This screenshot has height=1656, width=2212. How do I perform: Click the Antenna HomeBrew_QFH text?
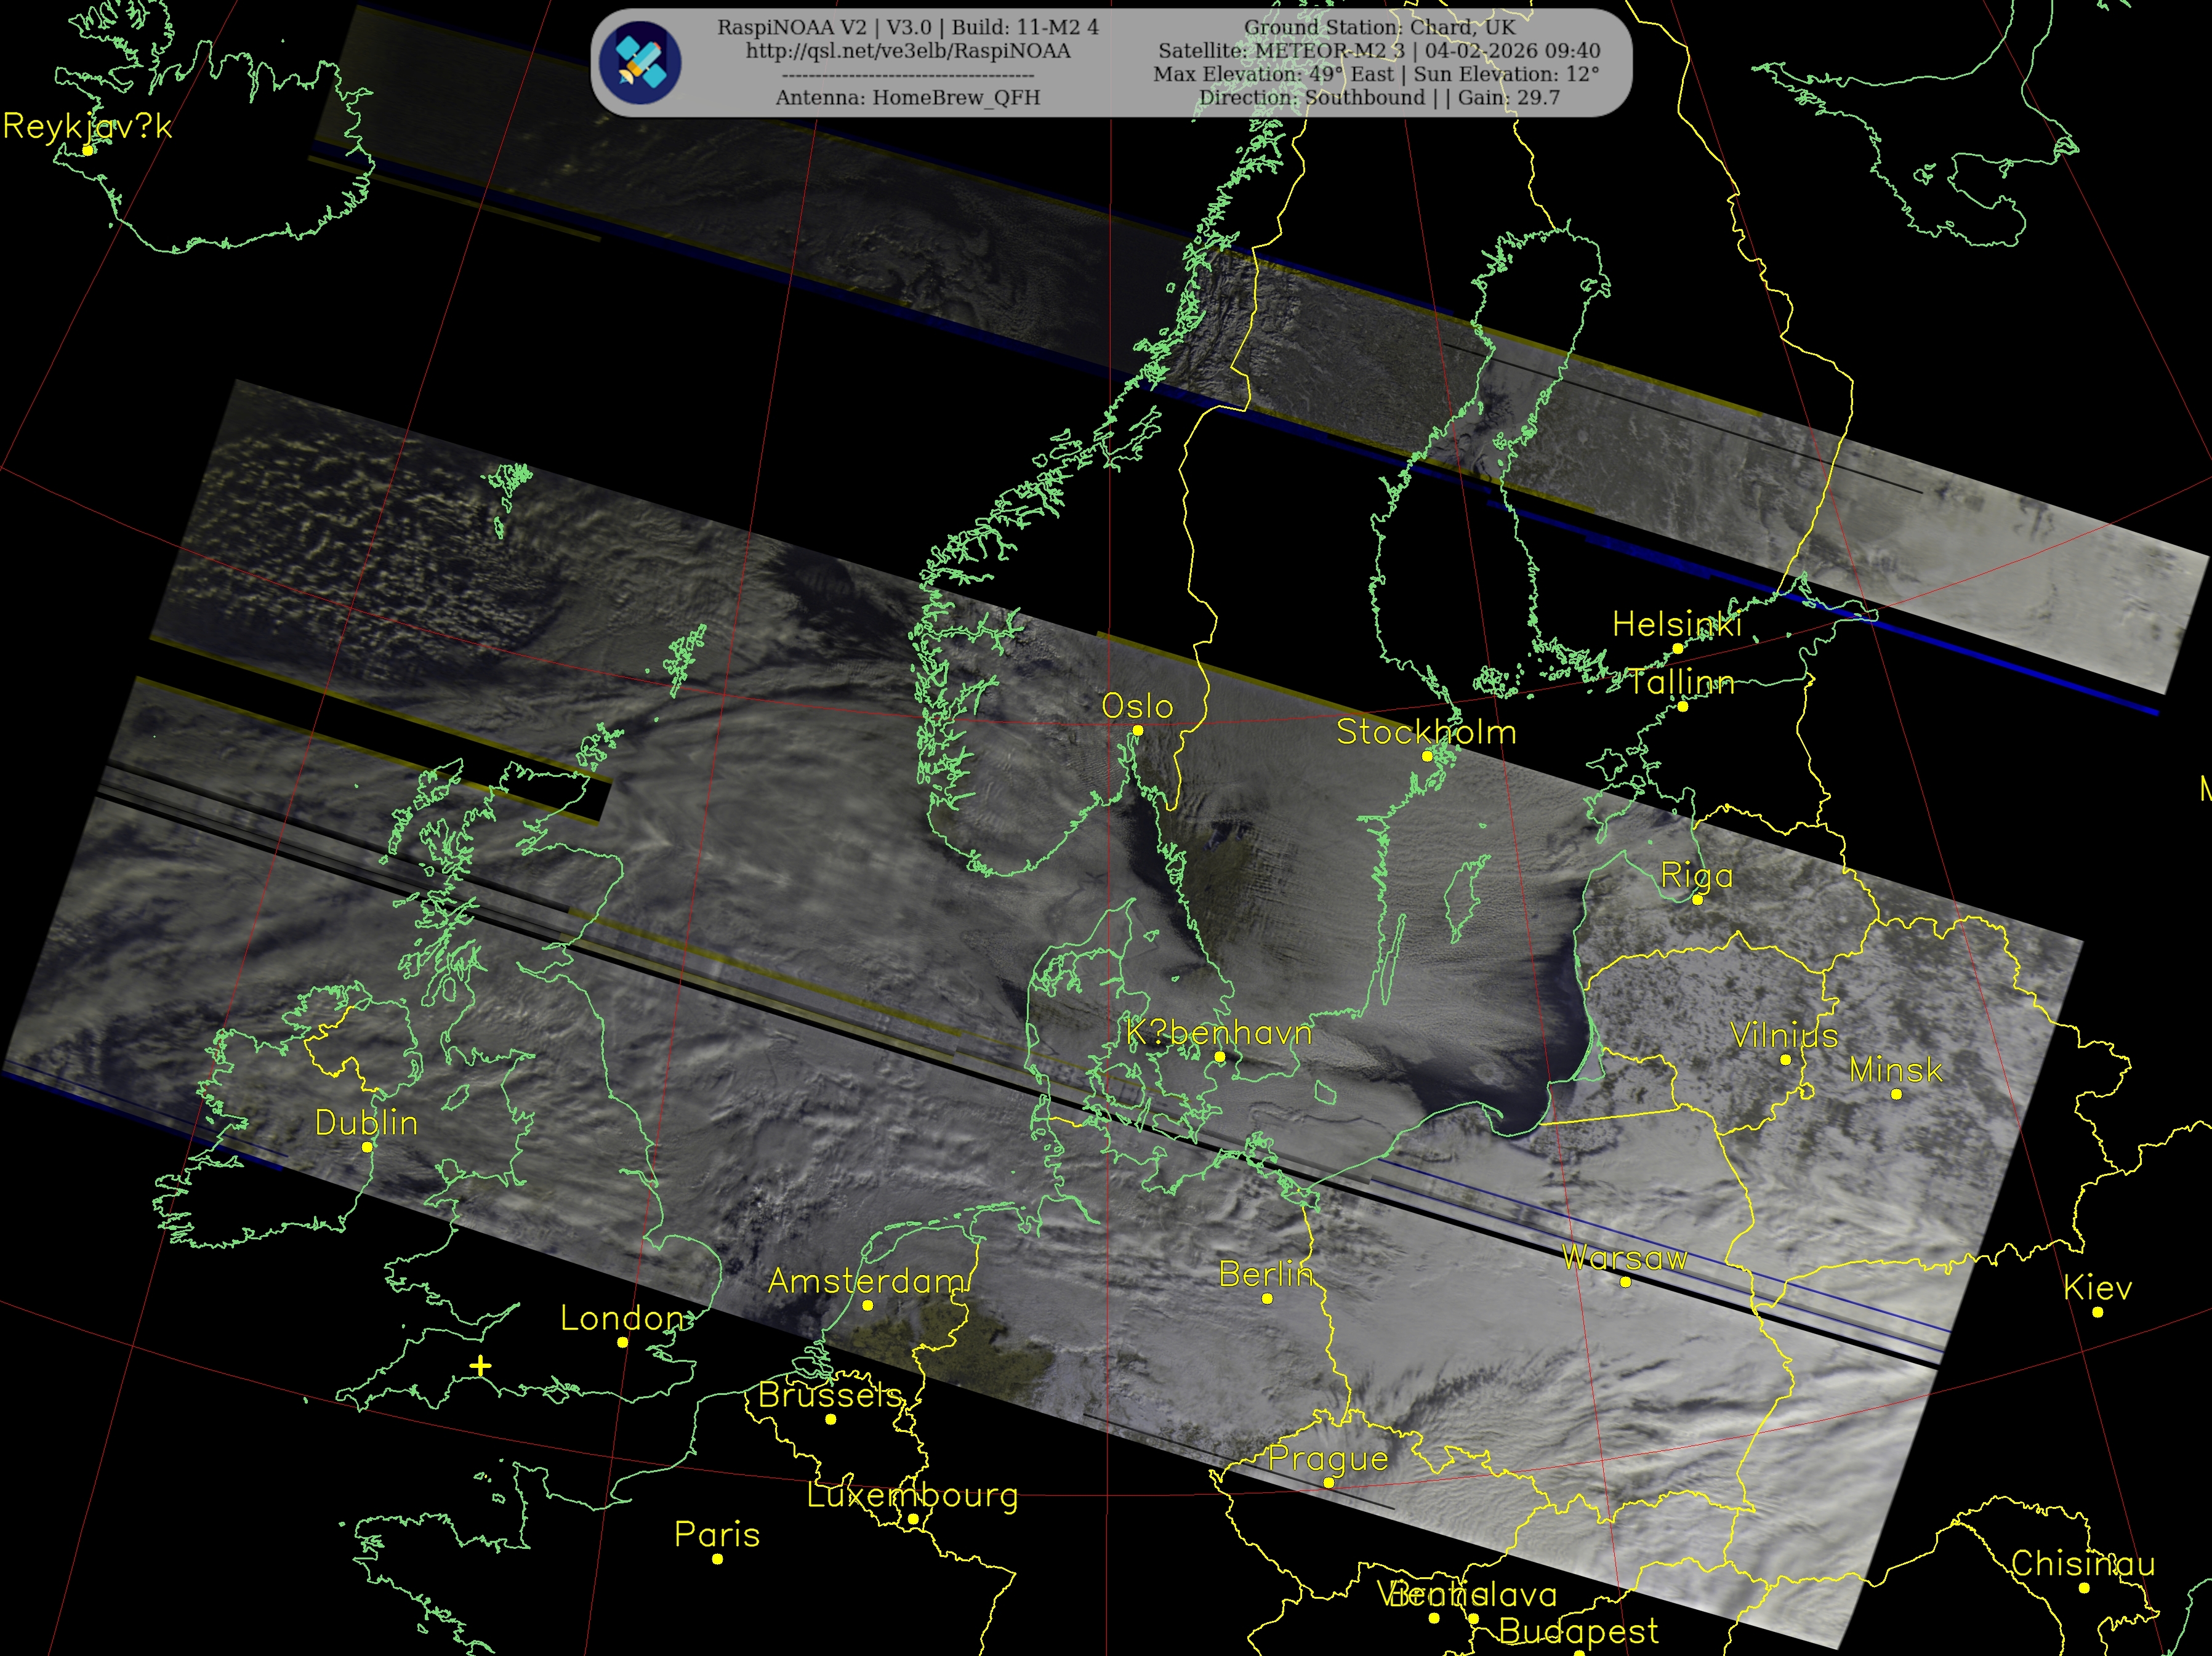coord(907,98)
